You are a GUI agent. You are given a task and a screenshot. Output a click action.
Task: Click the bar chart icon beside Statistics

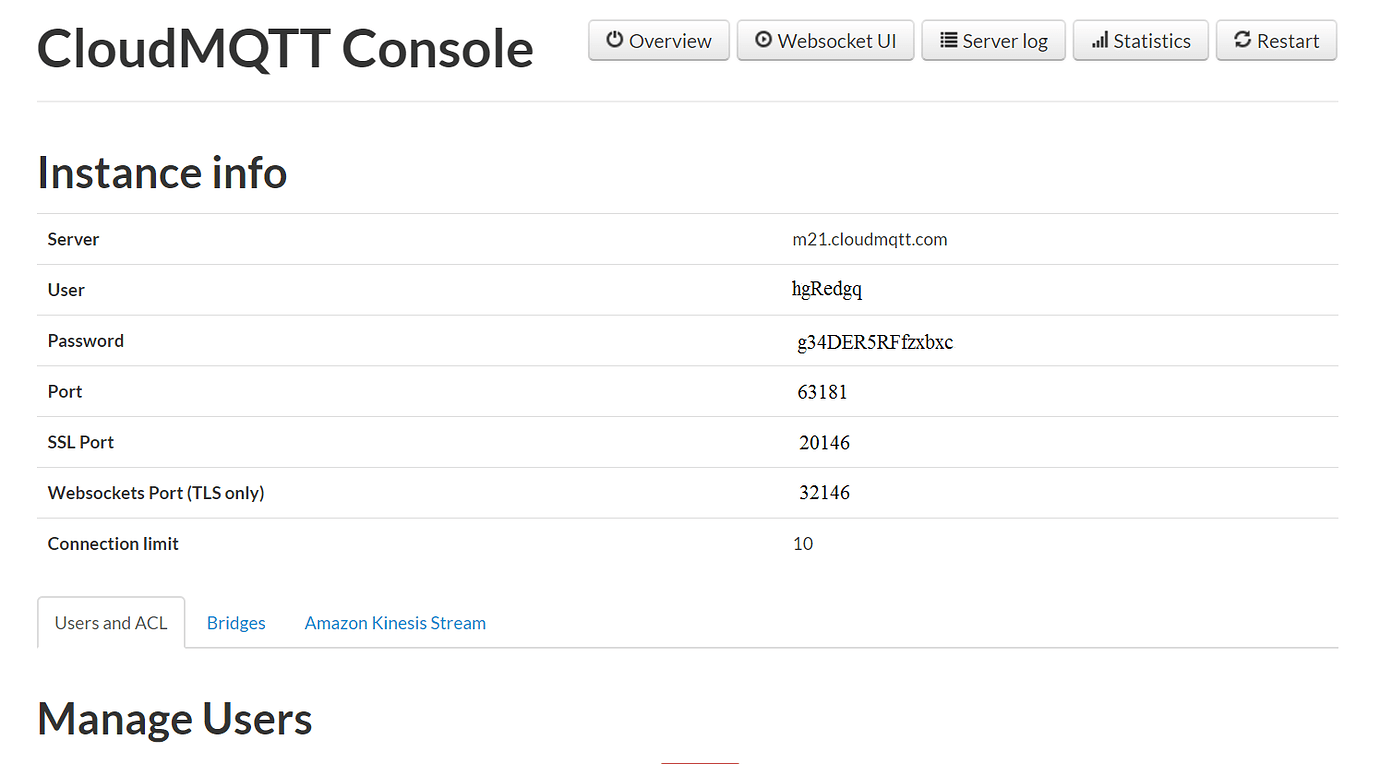tap(1099, 40)
